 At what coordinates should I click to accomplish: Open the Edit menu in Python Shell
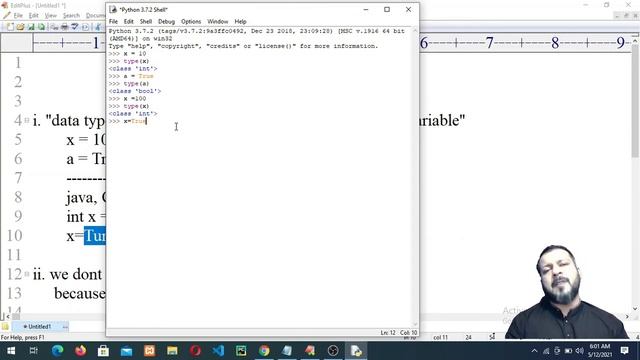[x=129, y=21]
